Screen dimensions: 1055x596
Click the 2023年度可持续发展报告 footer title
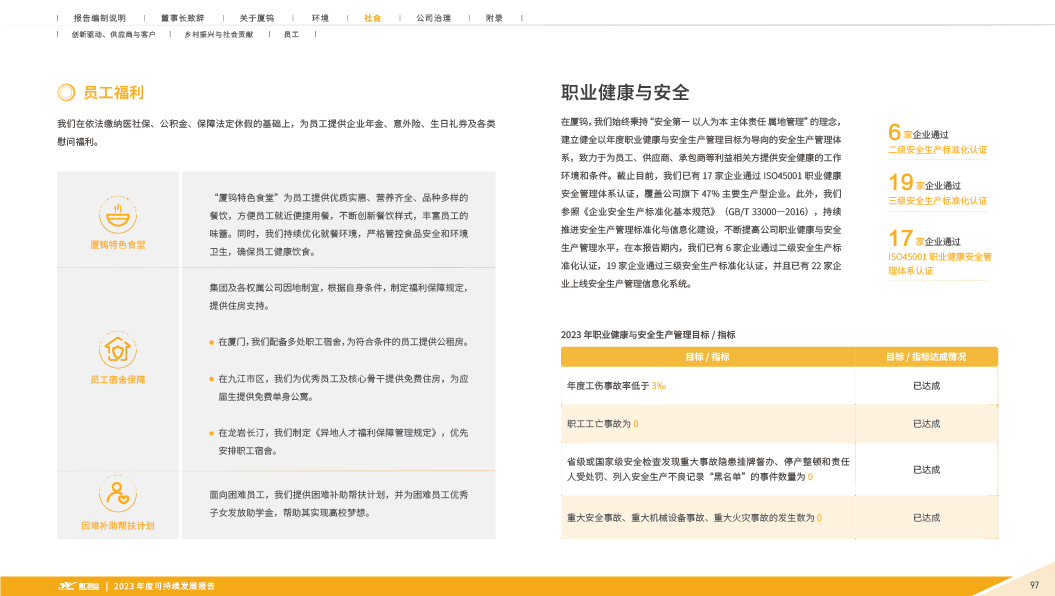(165, 585)
